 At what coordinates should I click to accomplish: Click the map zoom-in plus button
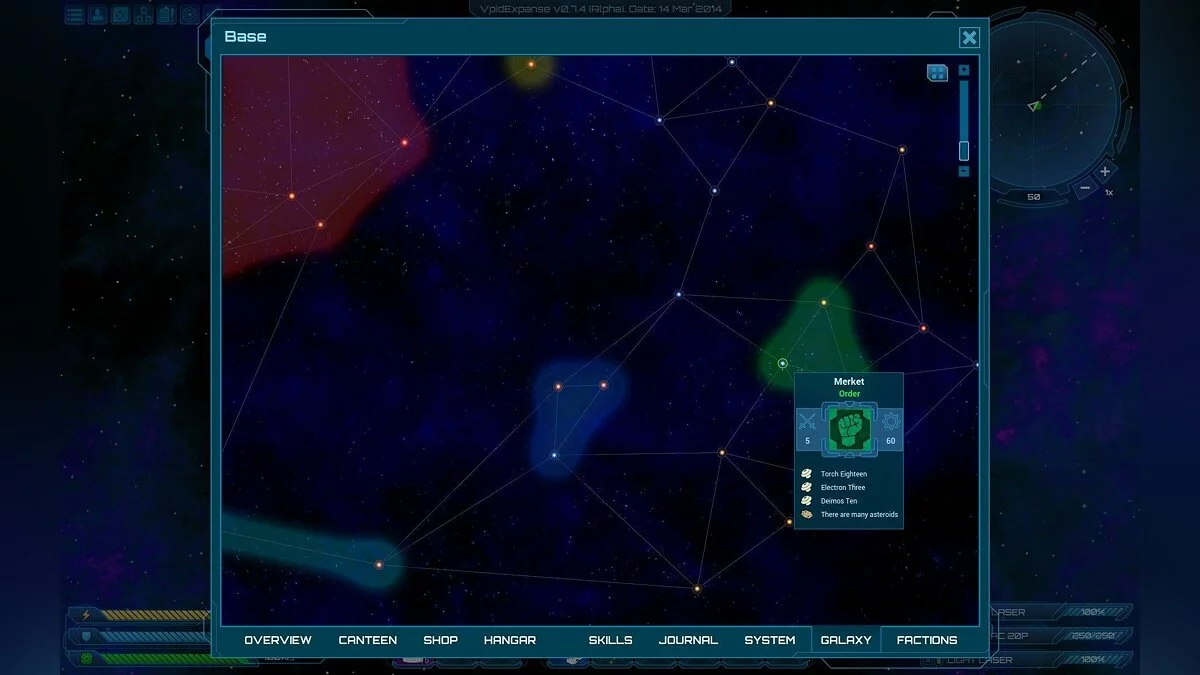(x=964, y=70)
